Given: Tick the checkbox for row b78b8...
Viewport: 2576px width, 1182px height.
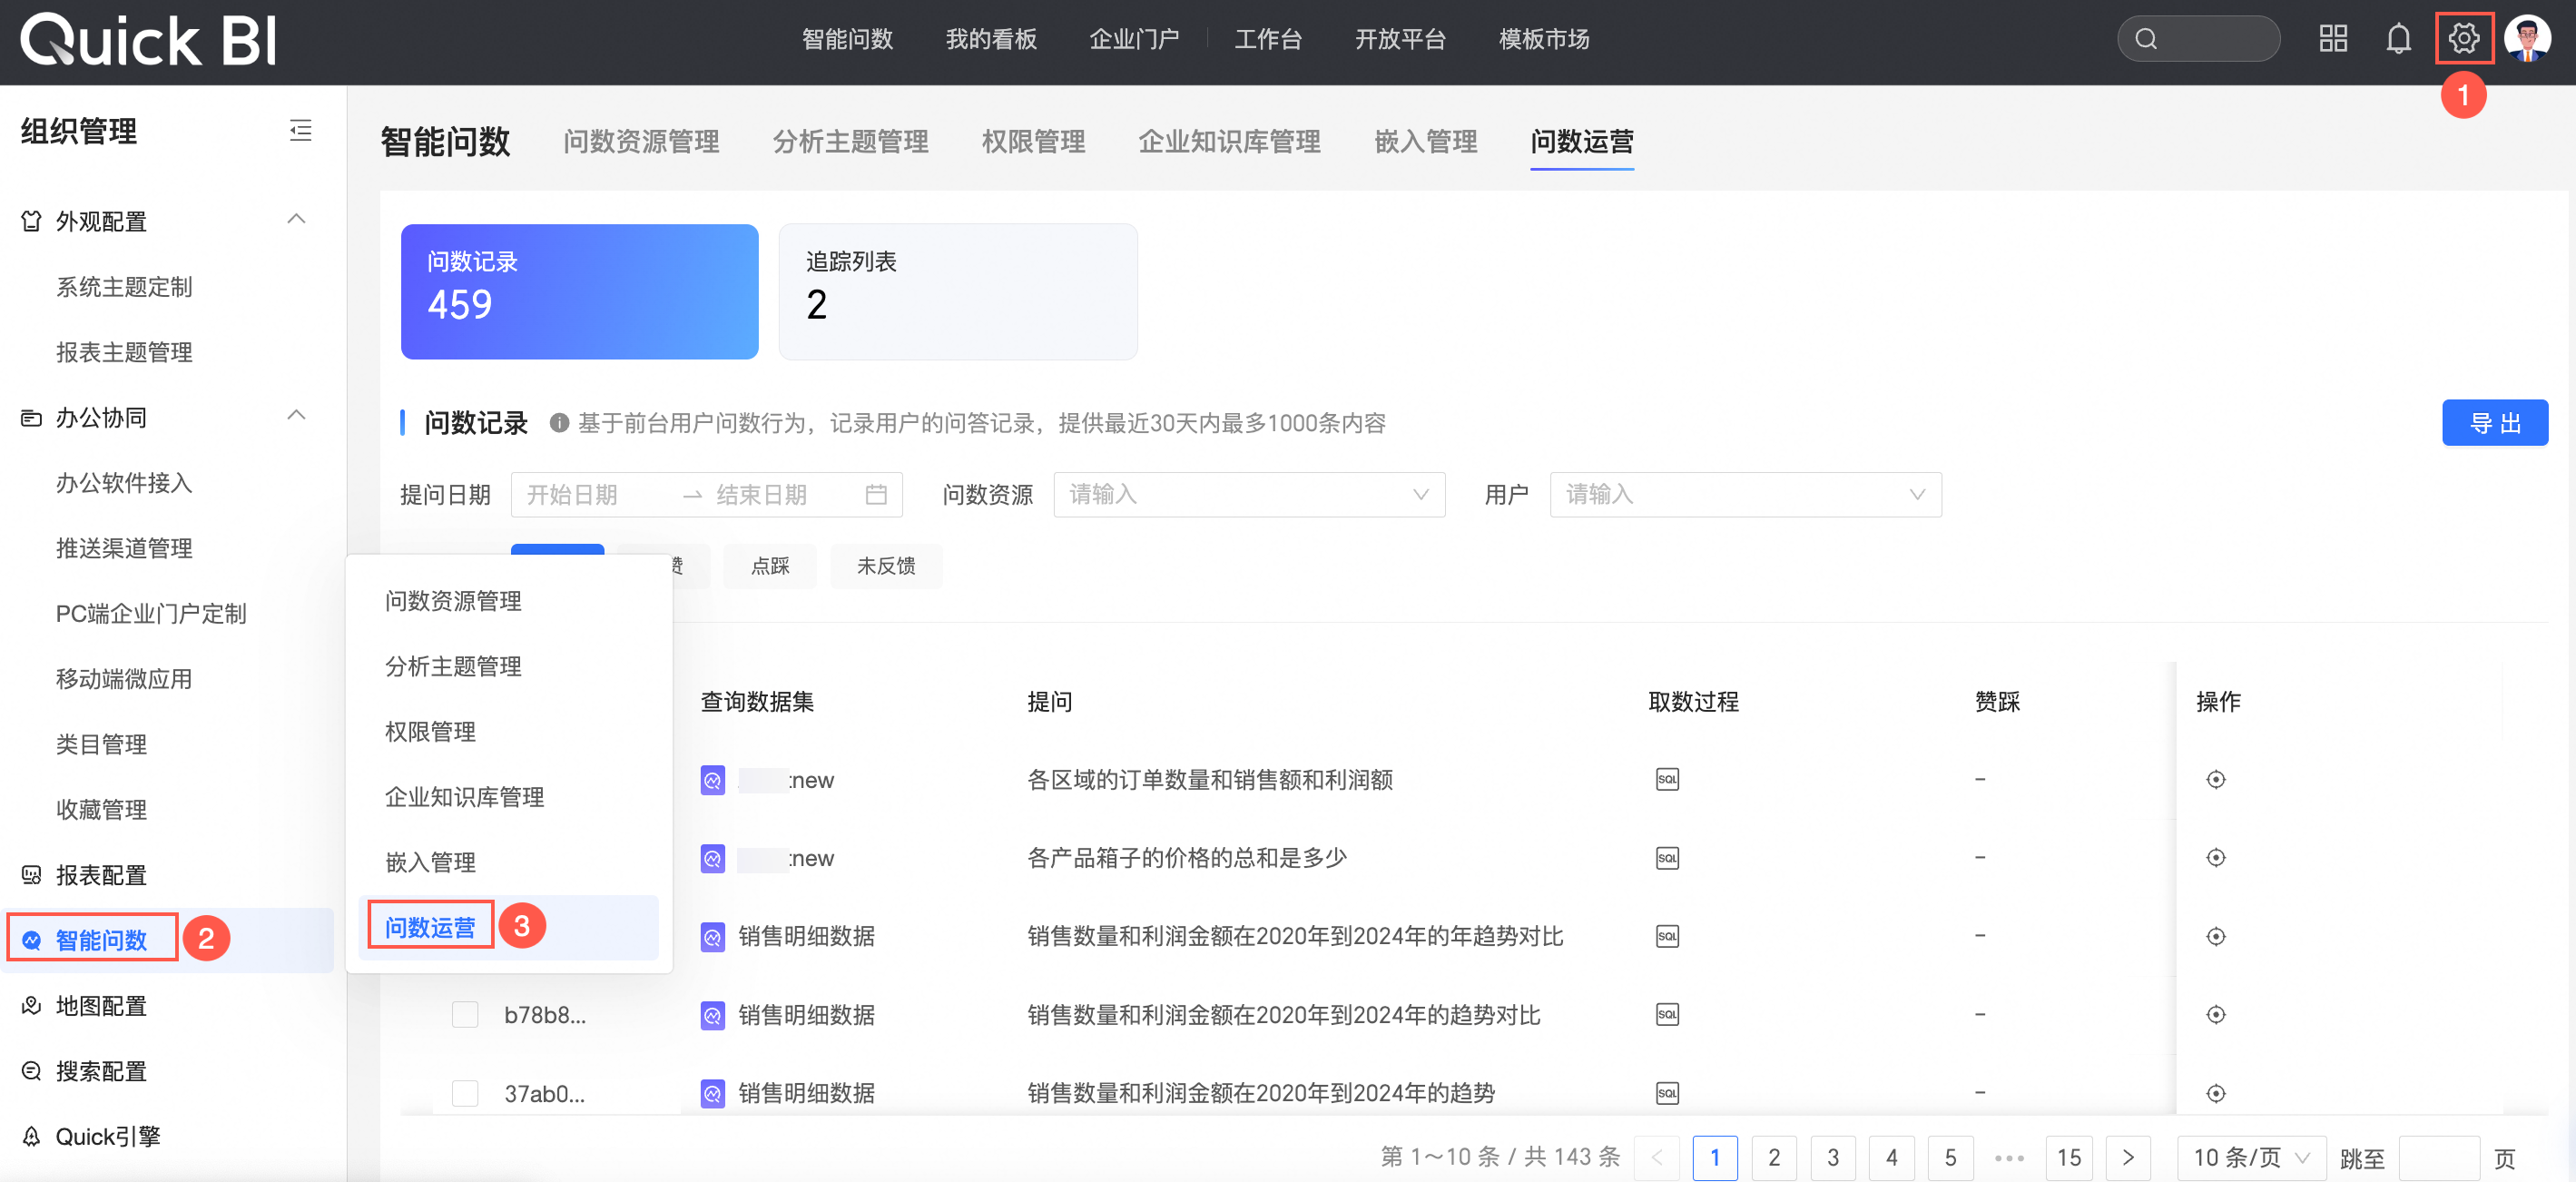Looking at the screenshot, I should coord(465,1014).
